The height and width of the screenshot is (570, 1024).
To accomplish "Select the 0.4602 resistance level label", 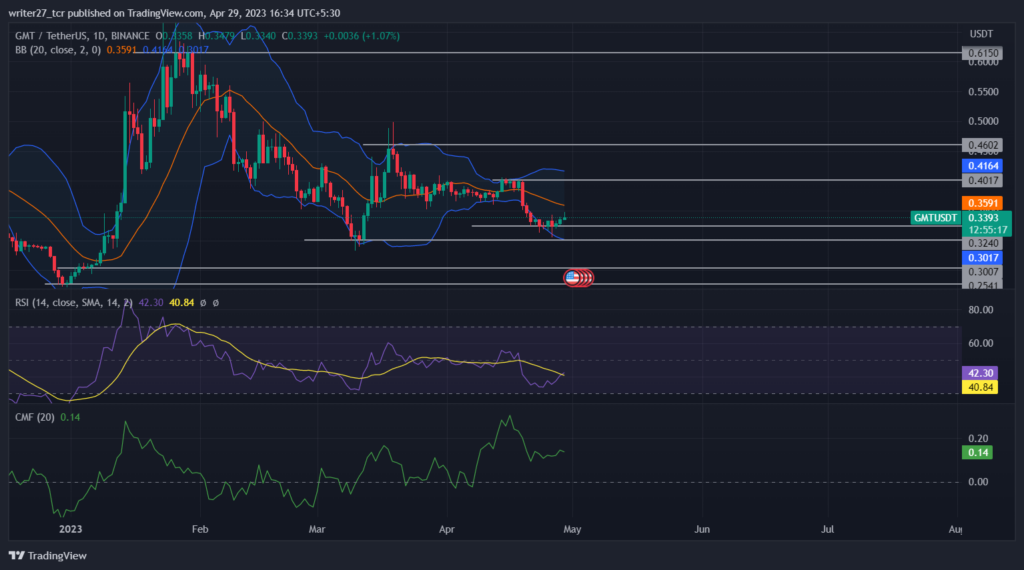I will click(982, 145).
